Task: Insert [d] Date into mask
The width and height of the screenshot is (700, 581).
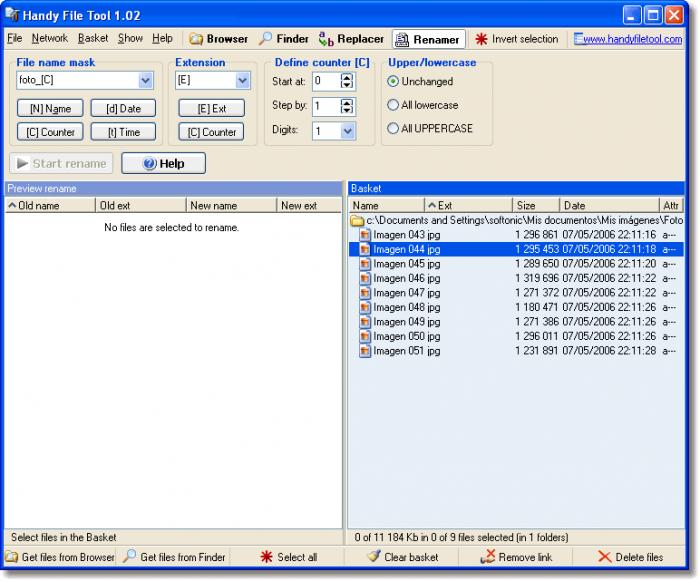Action: (x=123, y=109)
